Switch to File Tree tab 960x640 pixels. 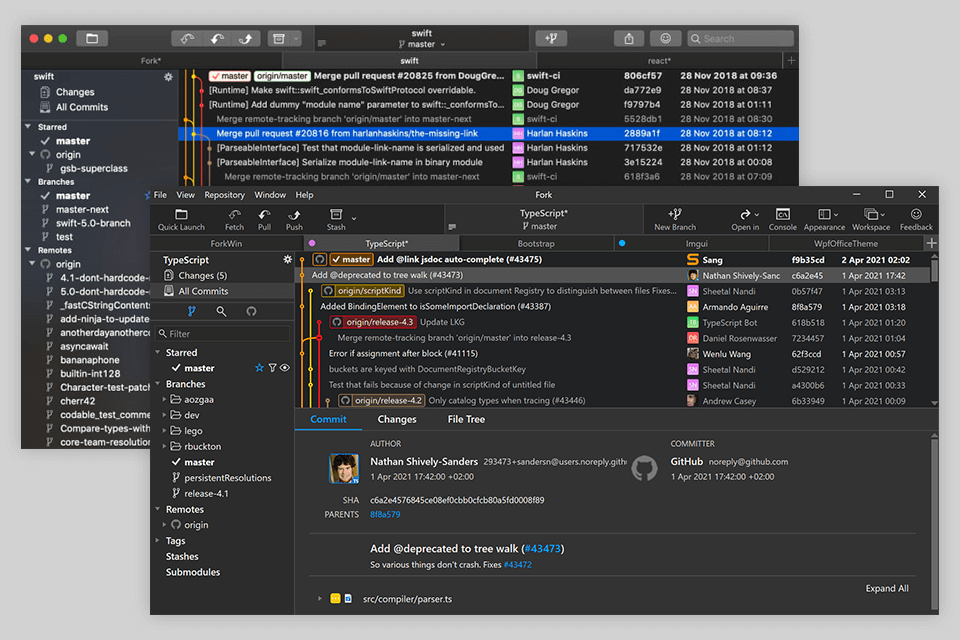click(x=466, y=419)
